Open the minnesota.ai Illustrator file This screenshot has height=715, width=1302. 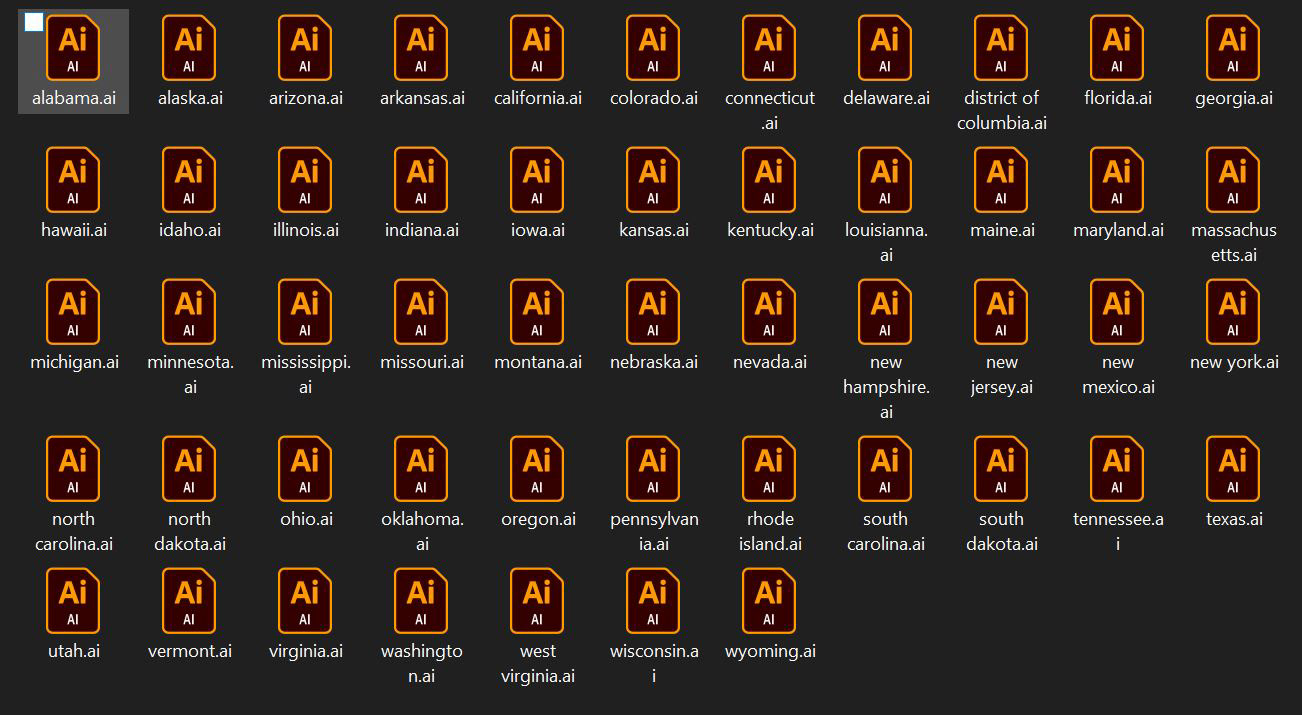[189, 311]
